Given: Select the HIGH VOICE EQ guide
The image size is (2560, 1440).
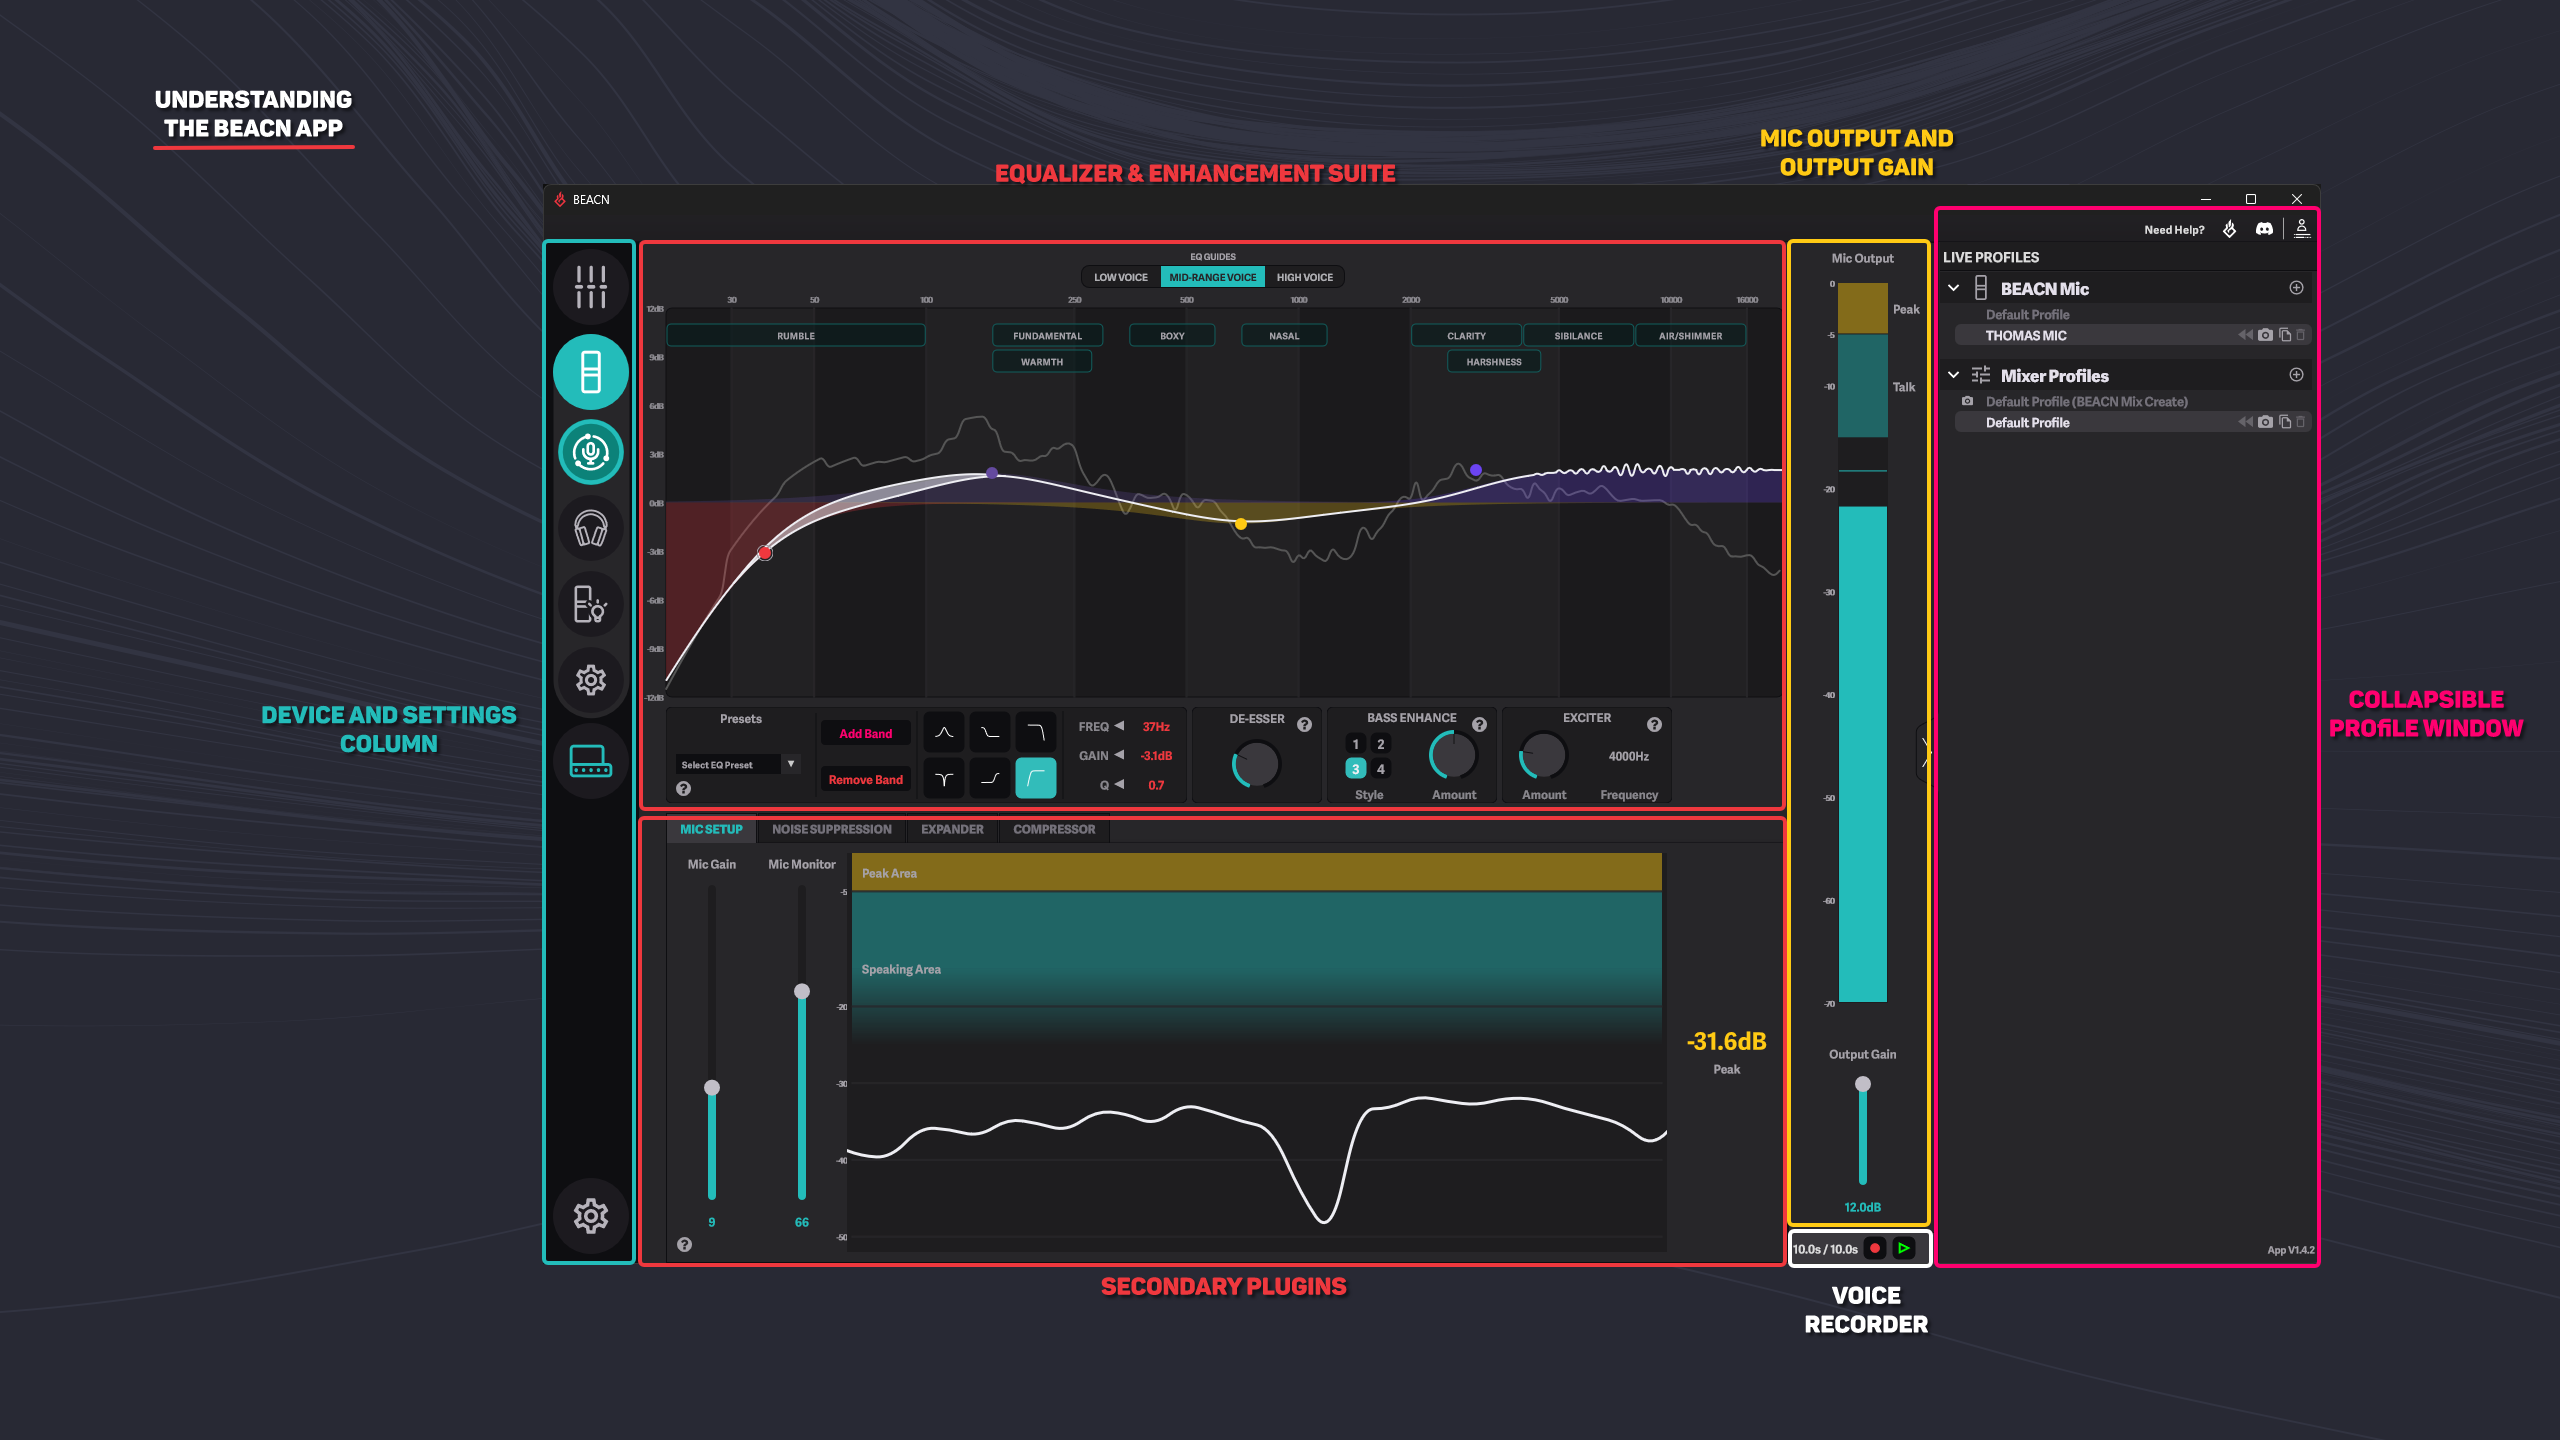Looking at the screenshot, I should point(1305,277).
